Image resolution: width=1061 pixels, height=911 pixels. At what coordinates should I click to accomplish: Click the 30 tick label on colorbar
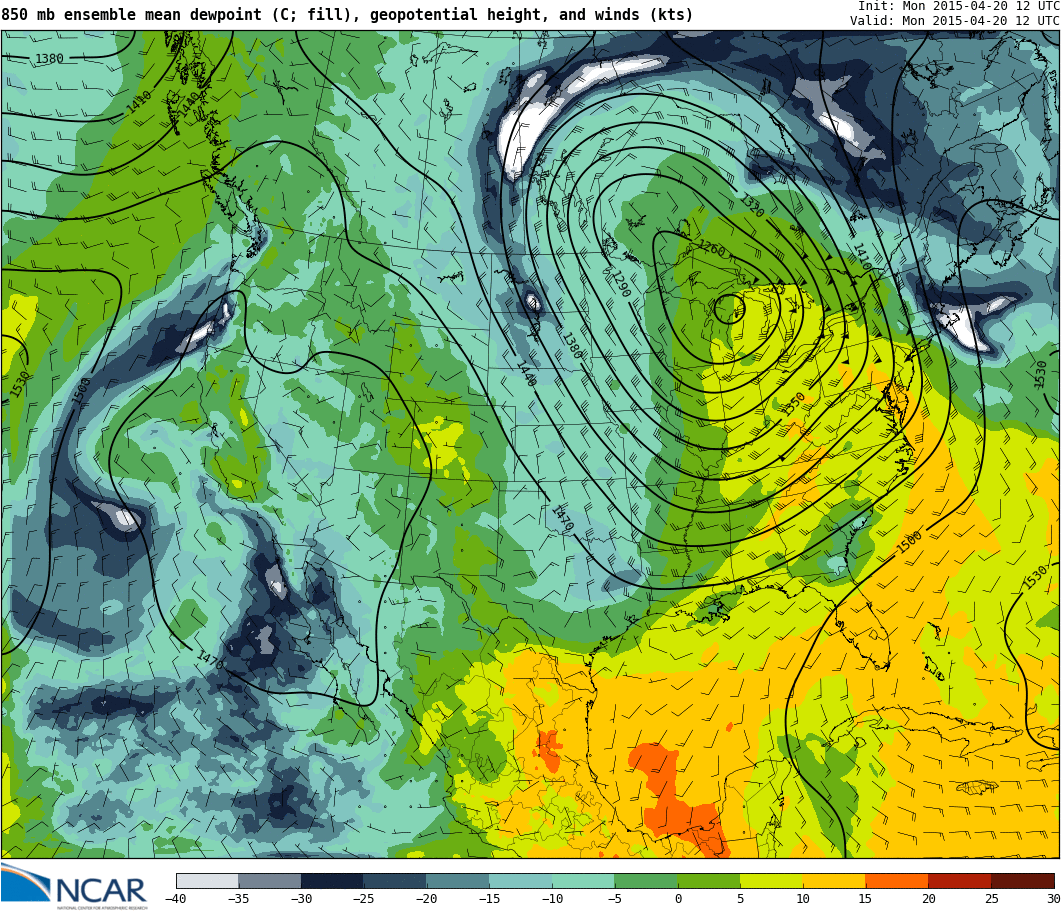click(x=1053, y=899)
